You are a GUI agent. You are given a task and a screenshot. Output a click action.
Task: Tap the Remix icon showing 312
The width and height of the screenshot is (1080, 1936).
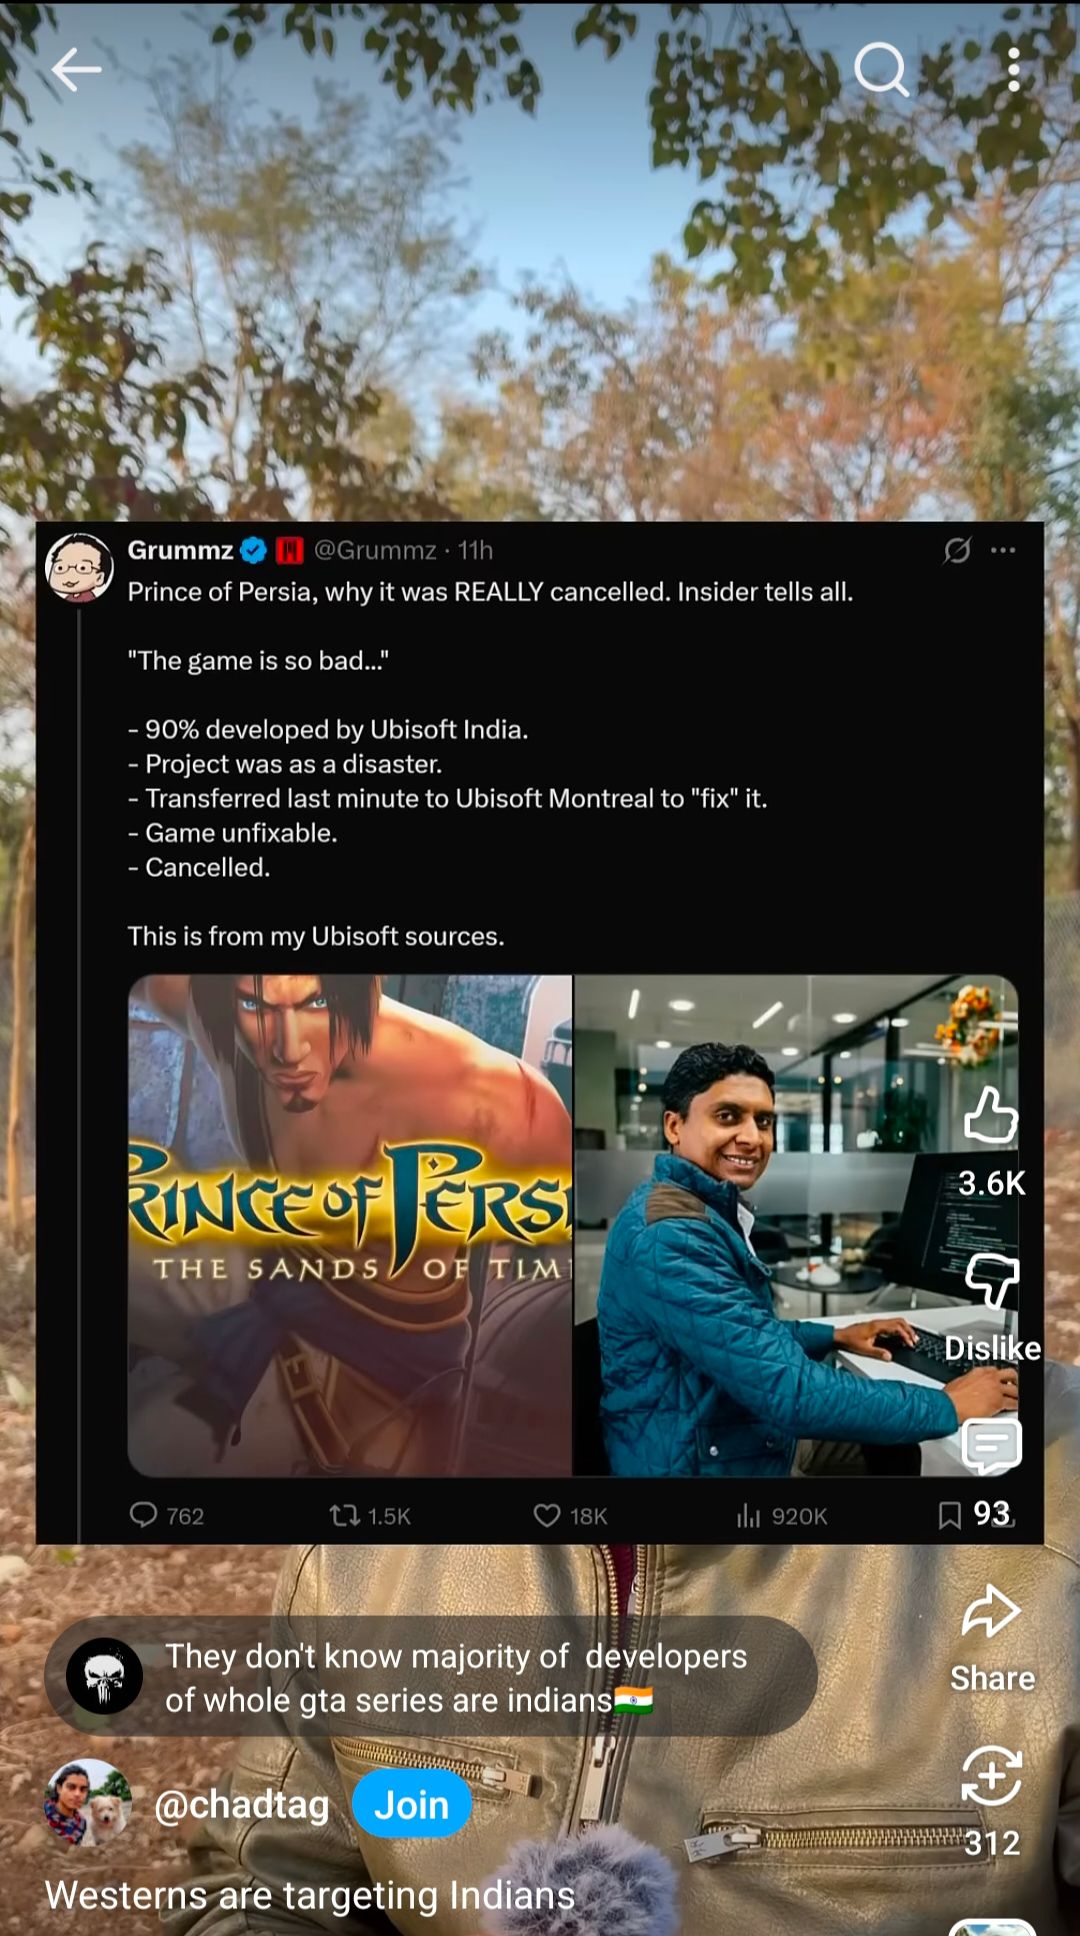pos(991,1775)
